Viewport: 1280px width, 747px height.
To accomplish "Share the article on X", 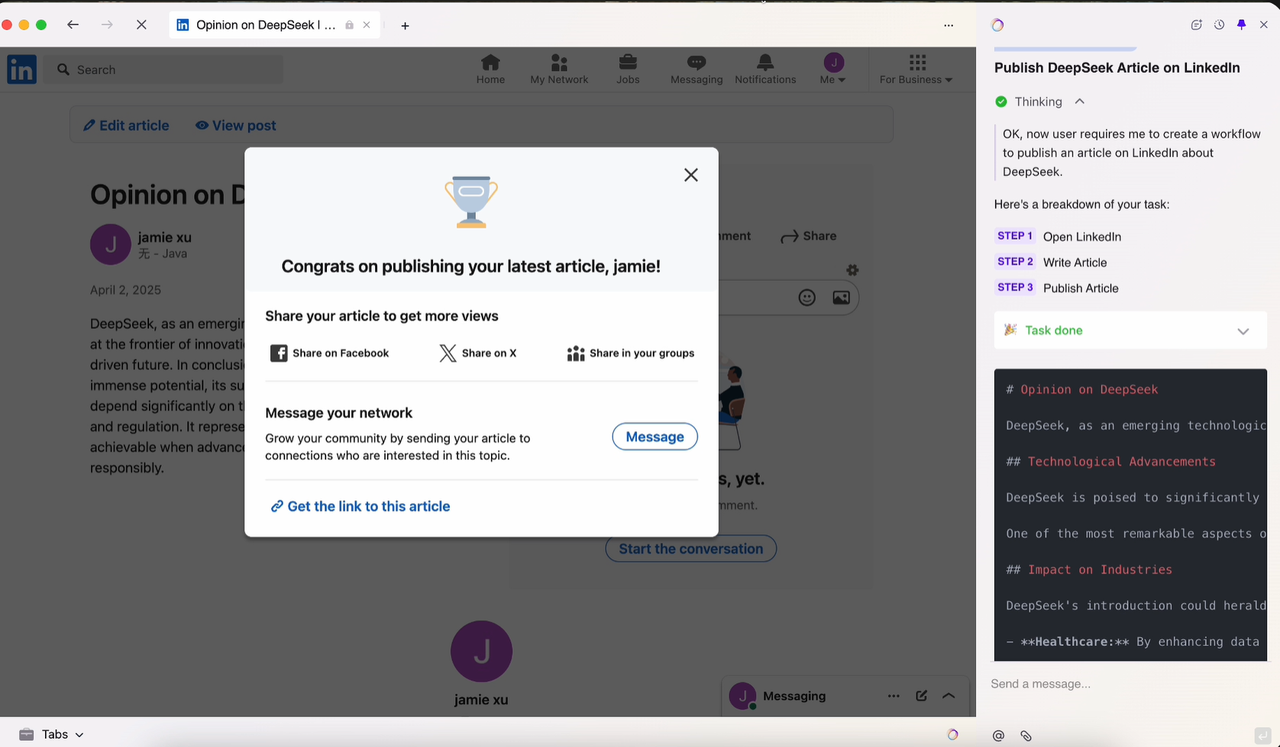I will (478, 353).
